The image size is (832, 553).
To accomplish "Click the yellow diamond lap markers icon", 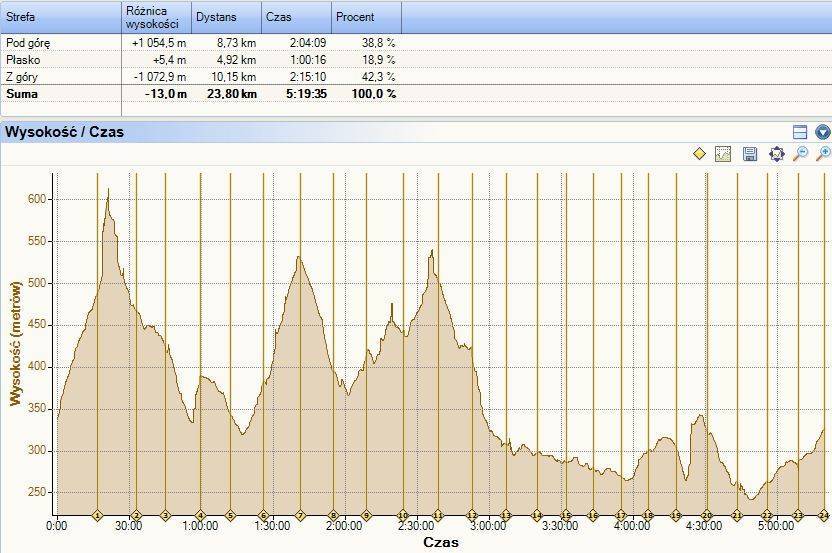I will [699, 154].
